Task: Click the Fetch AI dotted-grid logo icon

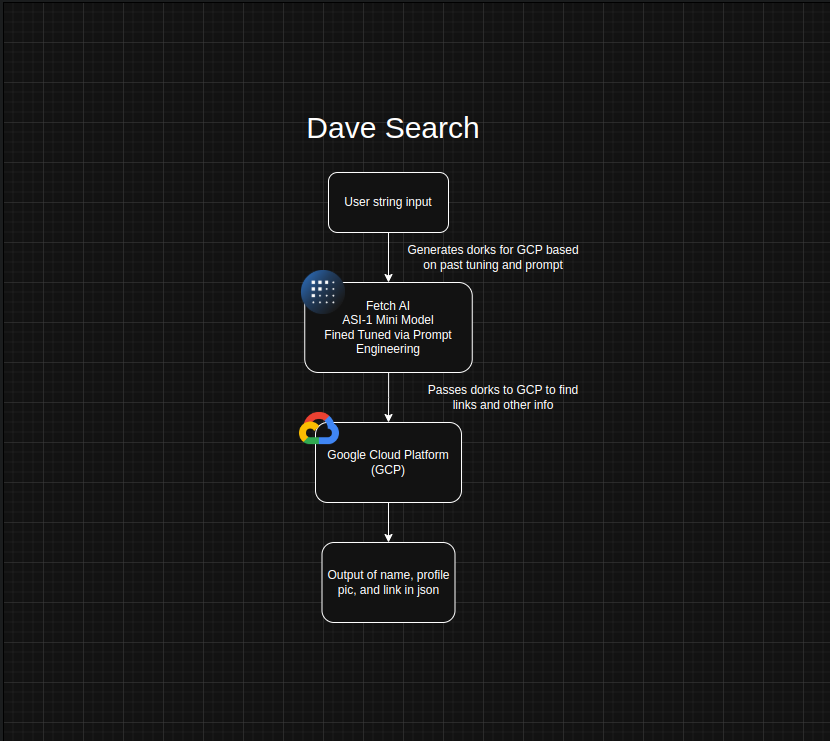Action: point(323,292)
